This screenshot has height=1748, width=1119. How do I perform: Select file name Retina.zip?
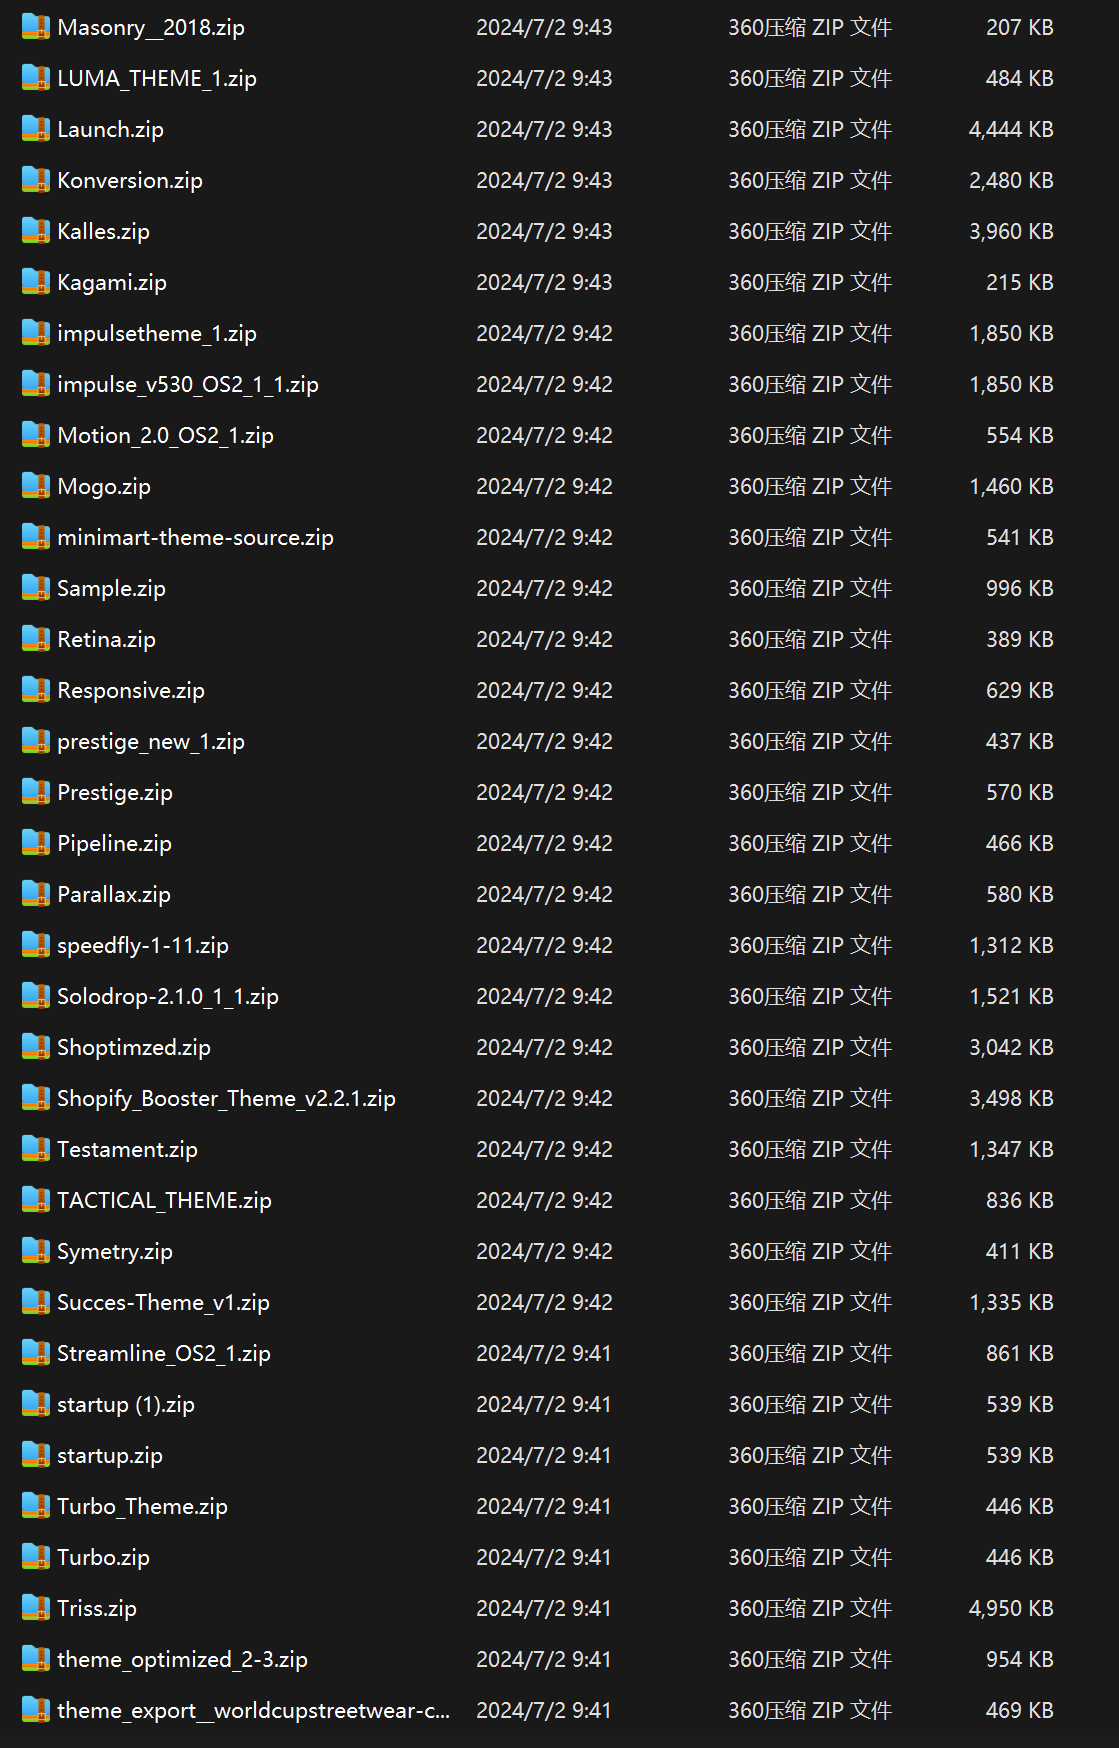[x=106, y=640]
